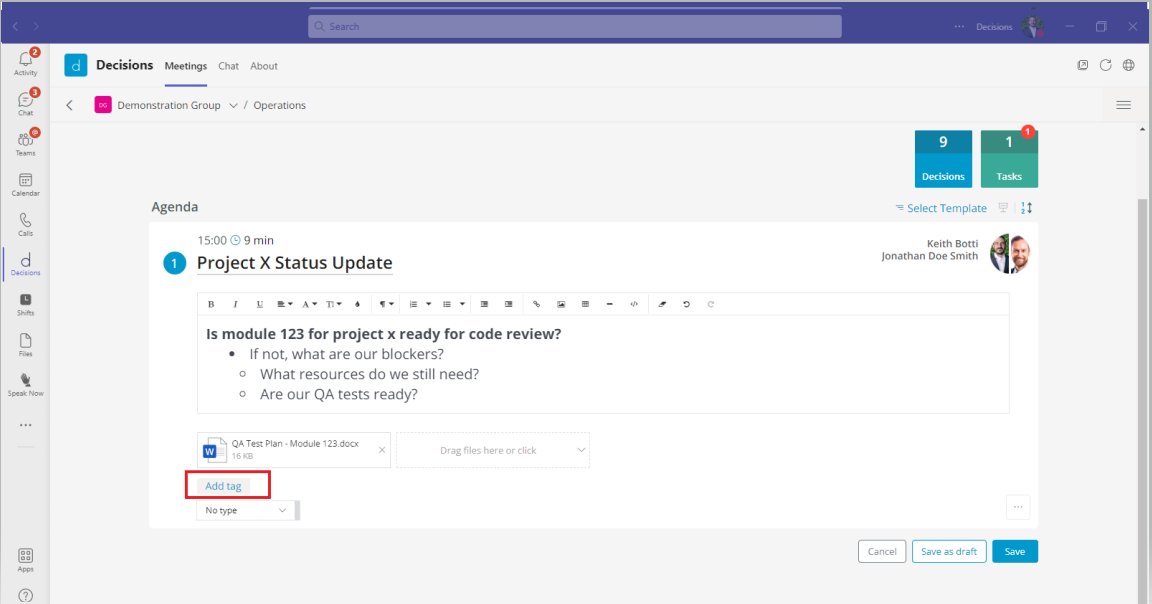Insert a hyperlink using the link icon
This screenshot has height=604, width=1152.
(x=536, y=304)
